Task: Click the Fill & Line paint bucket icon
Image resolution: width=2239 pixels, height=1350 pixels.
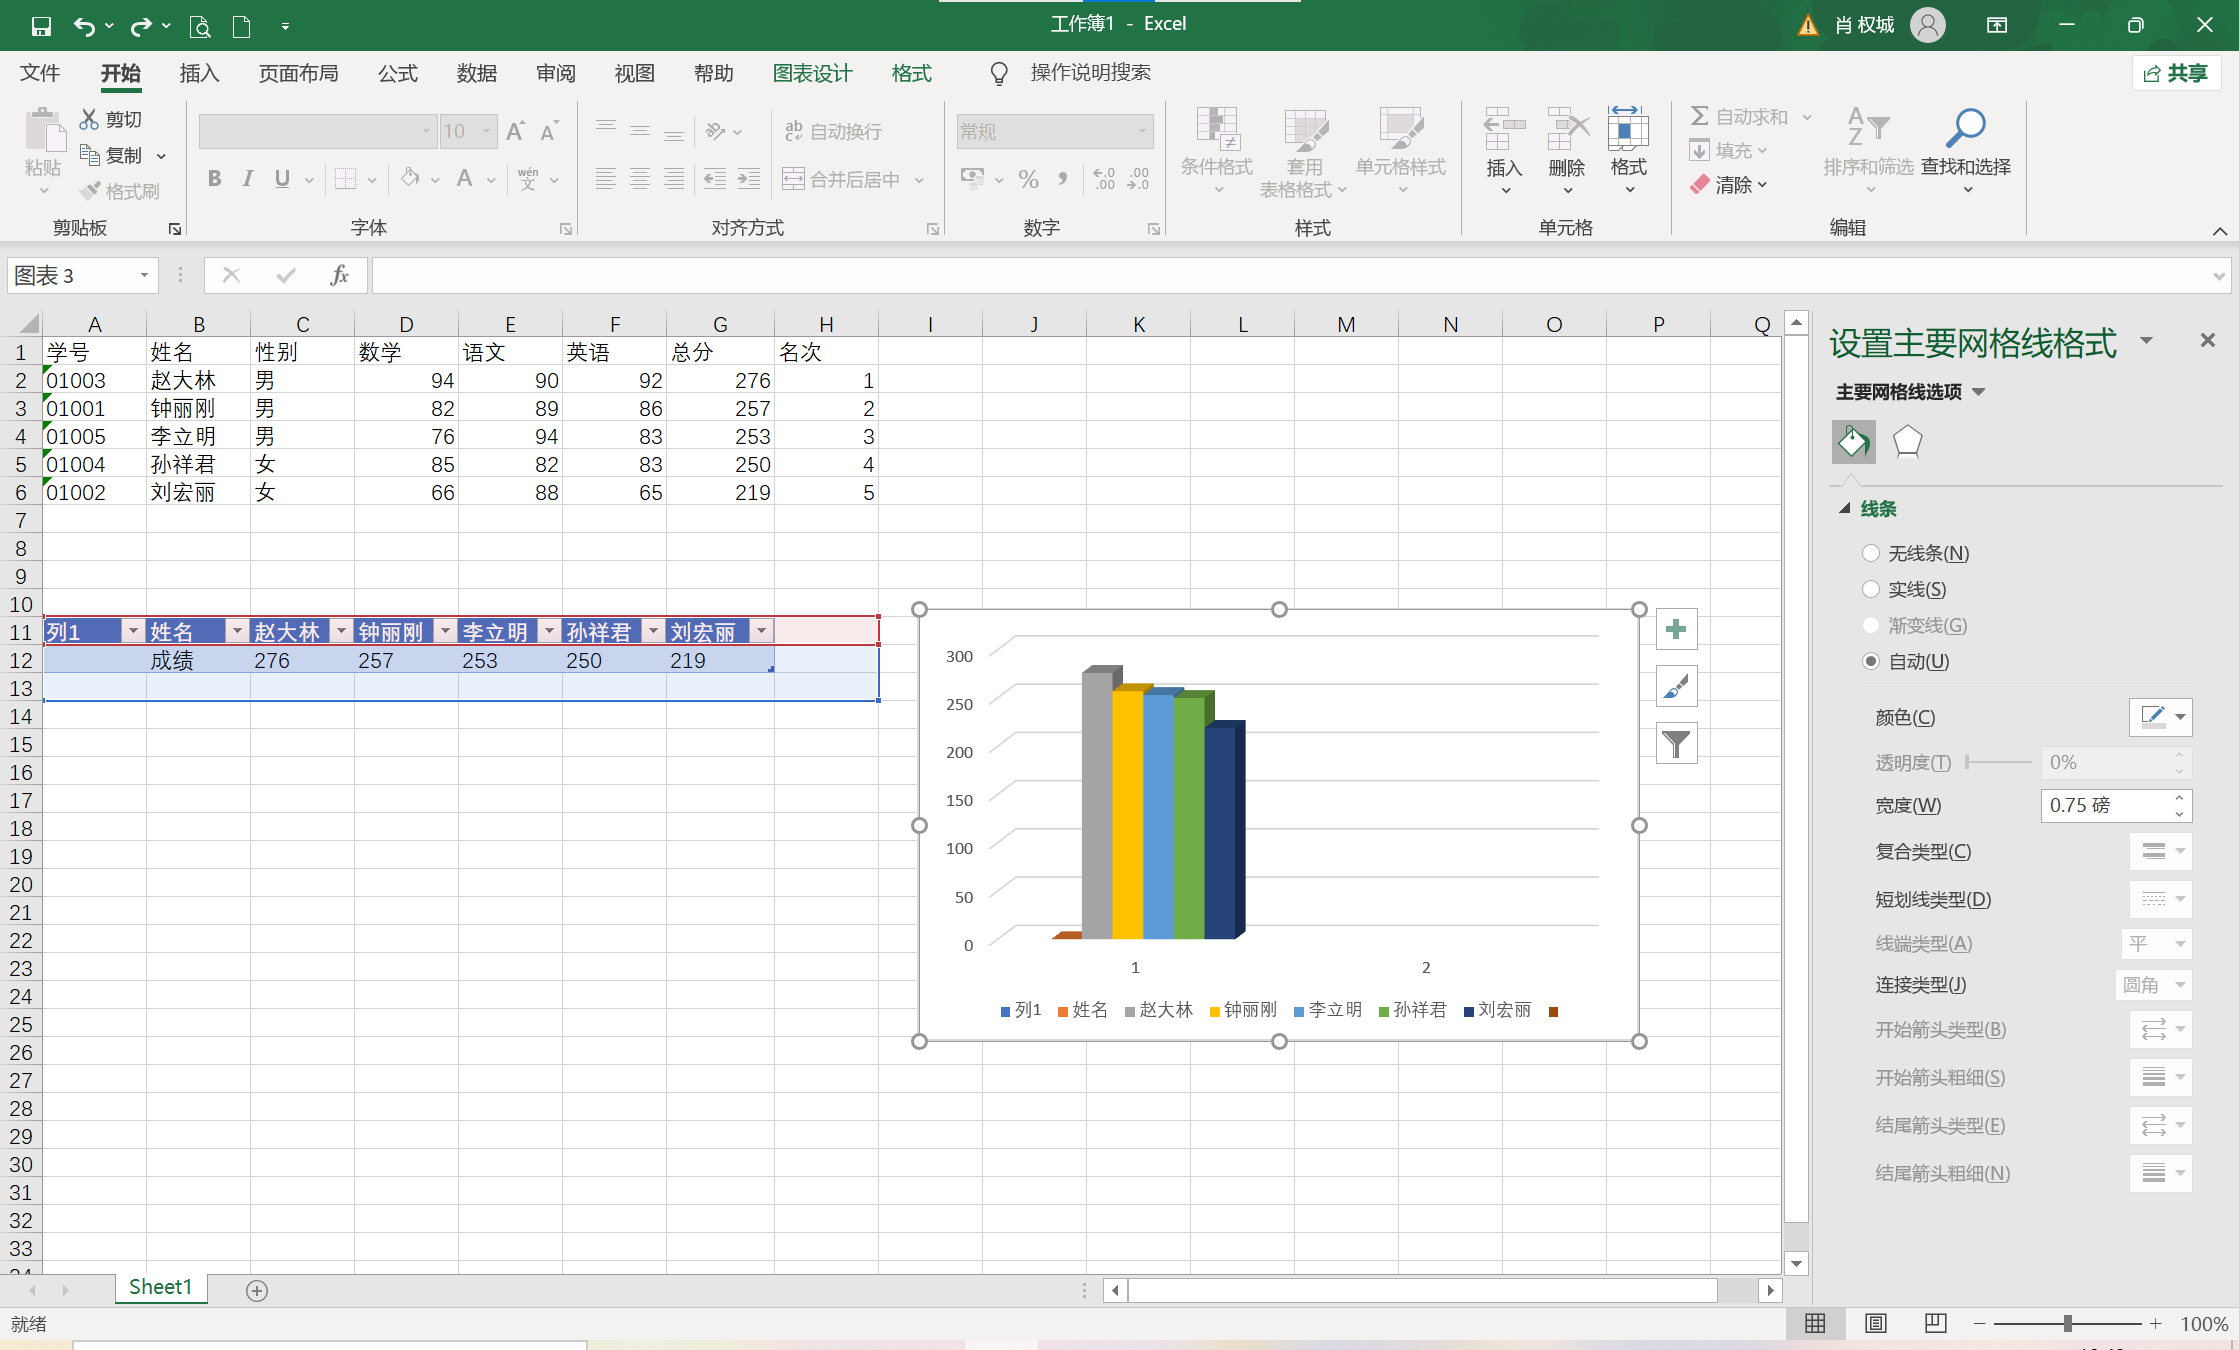Action: (1853, 441)
